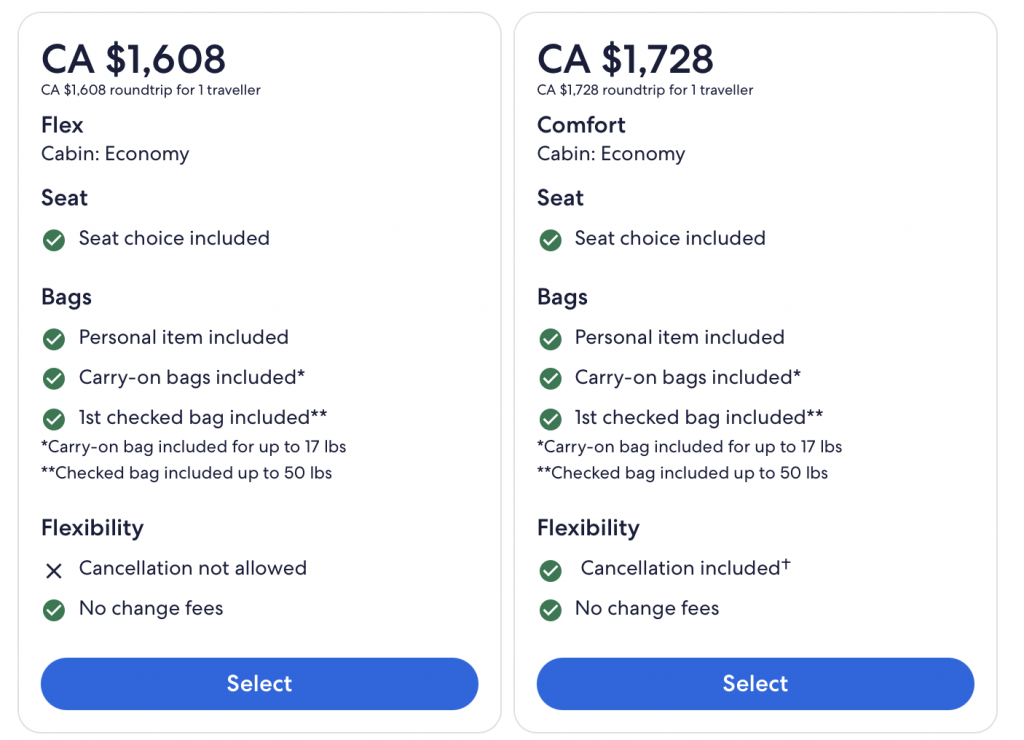The image size is (1024, 740).
Task: Click the Flex 1st checked bag checkmark
Action: pos(54,419)
